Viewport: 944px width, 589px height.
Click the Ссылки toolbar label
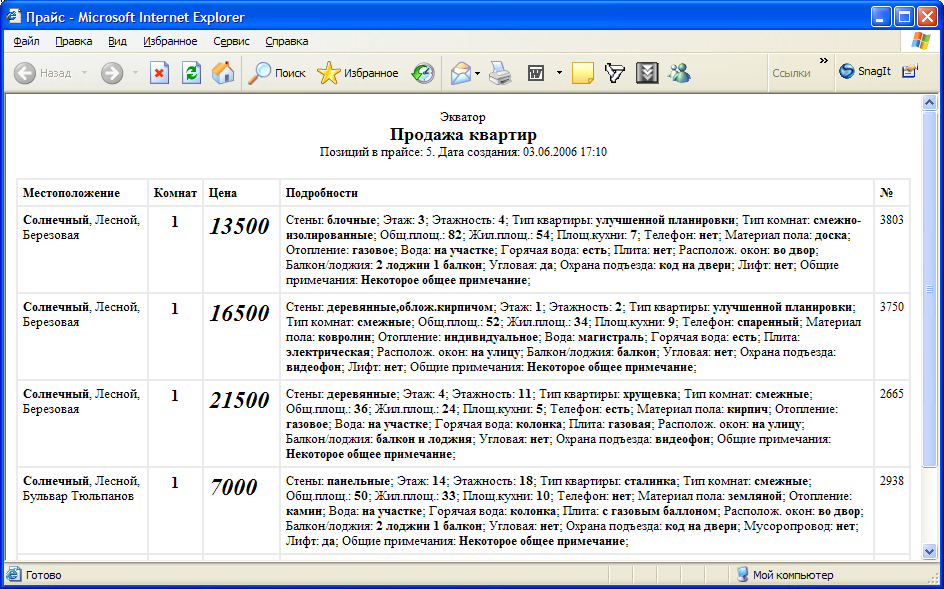(x=791, y=73)
